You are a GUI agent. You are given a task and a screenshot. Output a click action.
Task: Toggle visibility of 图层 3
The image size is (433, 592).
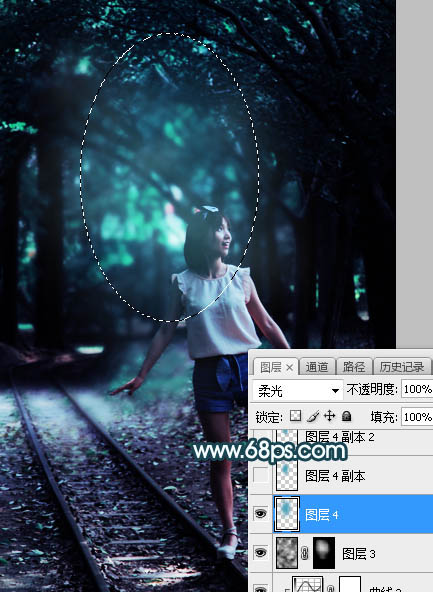point(260,553)
